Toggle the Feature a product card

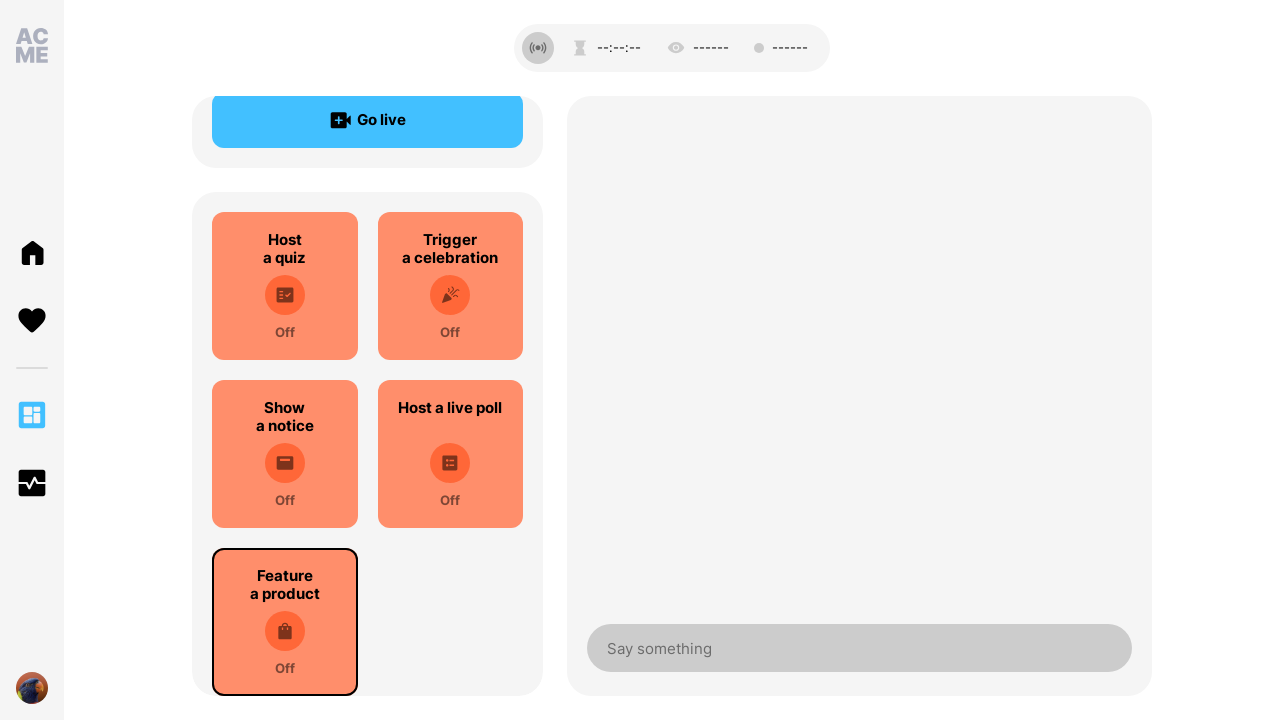click(x=285, y=622)
